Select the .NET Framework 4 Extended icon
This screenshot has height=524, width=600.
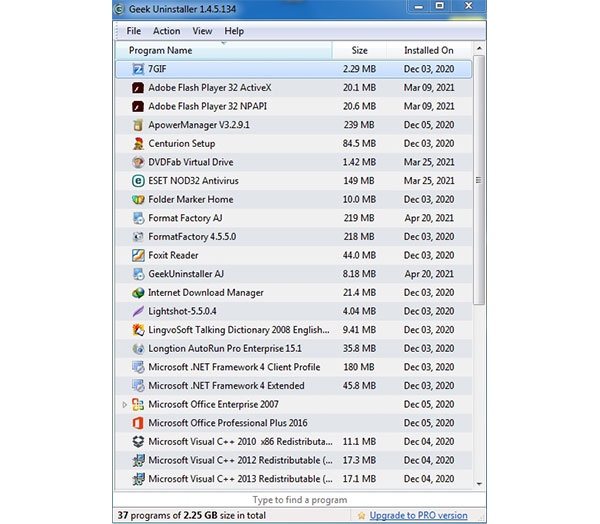pyautogui.click(x=138, y=386)
